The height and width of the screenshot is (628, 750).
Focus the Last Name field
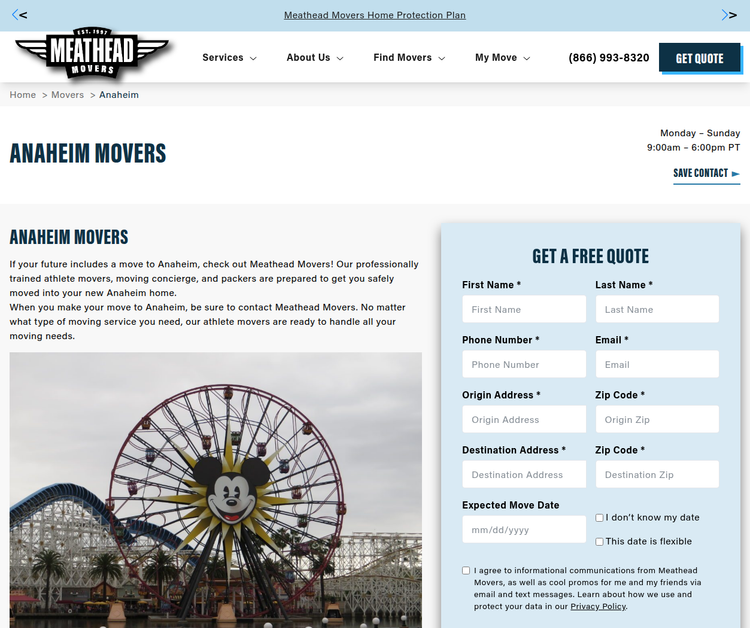click(657, 309)
